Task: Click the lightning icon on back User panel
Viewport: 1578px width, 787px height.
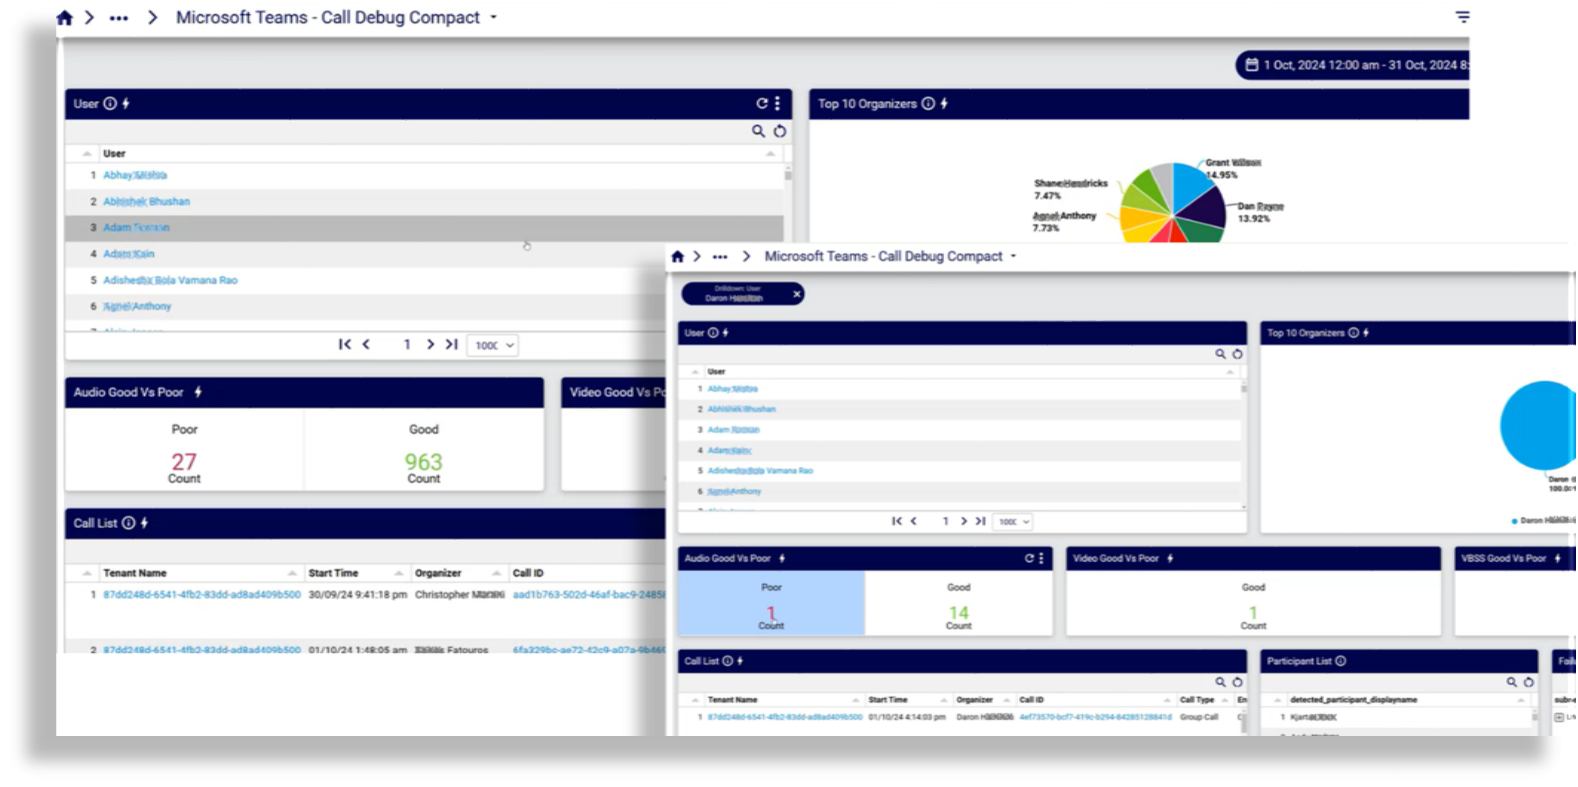Action: tap(126, 103)
